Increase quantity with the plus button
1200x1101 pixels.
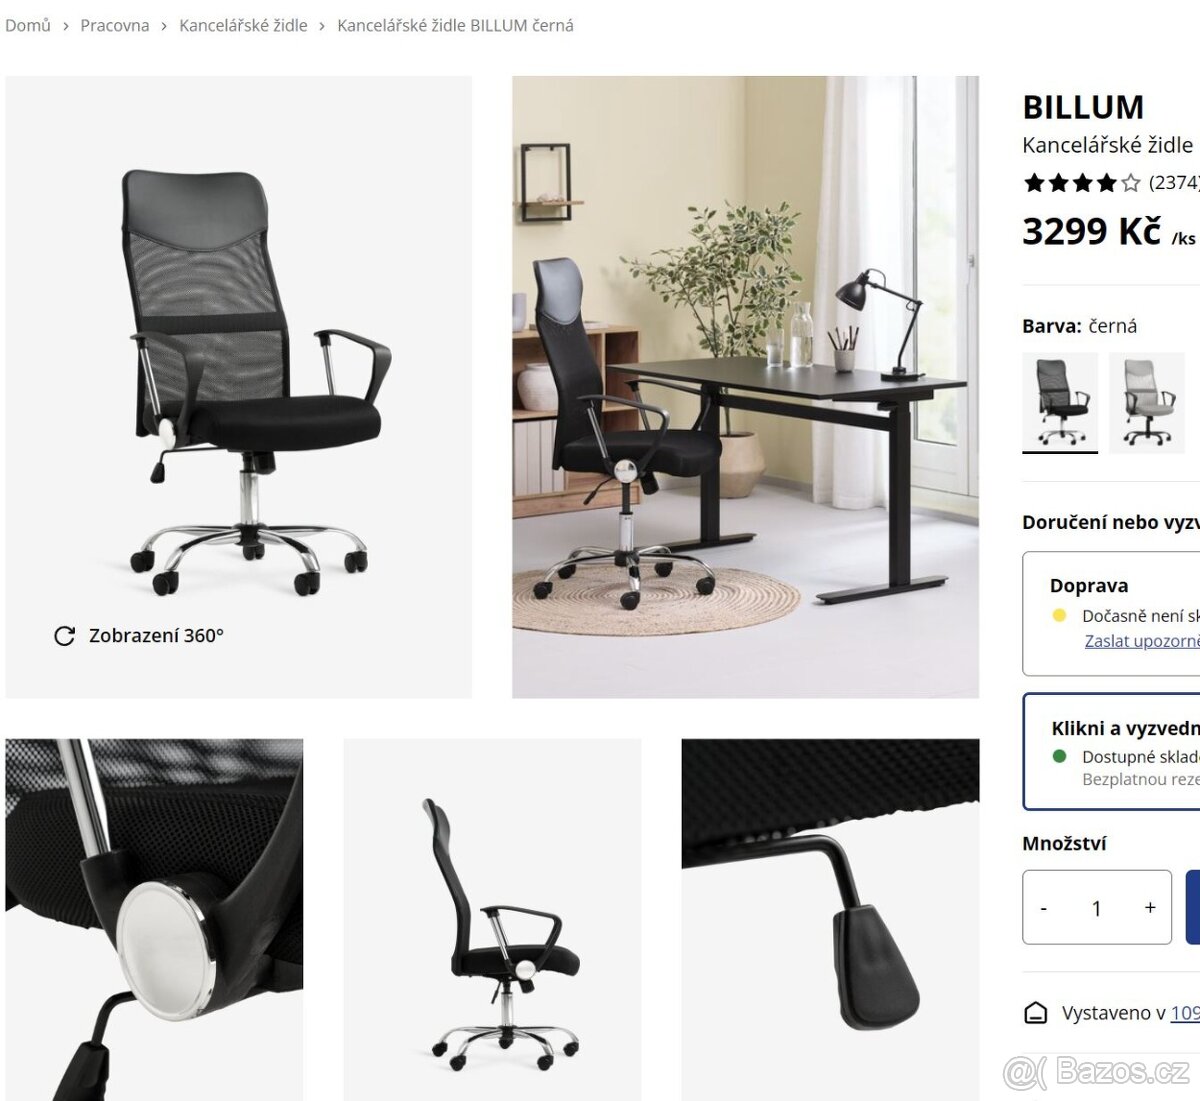(1150, 907)
